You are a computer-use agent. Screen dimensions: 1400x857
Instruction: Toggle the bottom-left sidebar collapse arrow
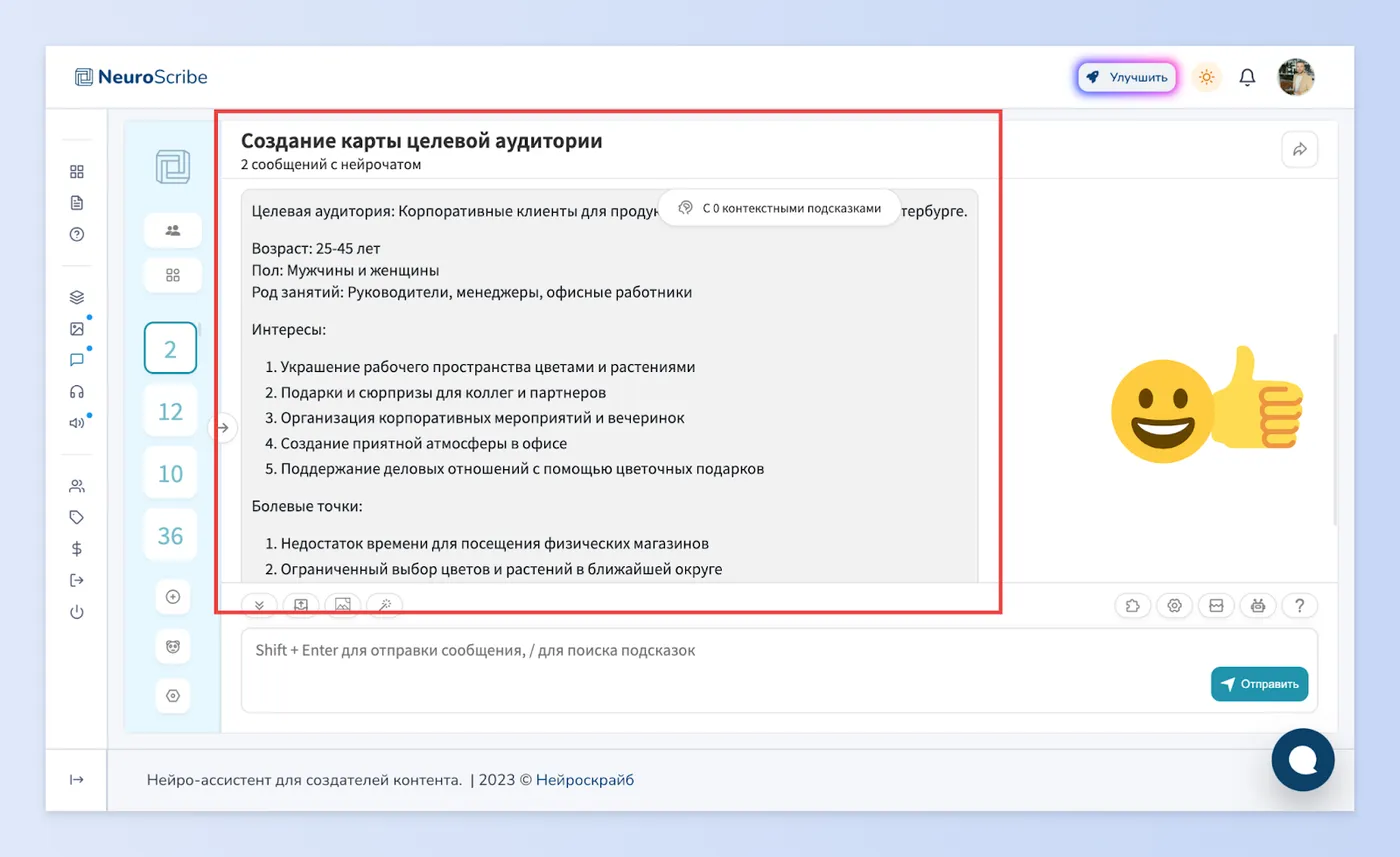click(x=77, y=780)
